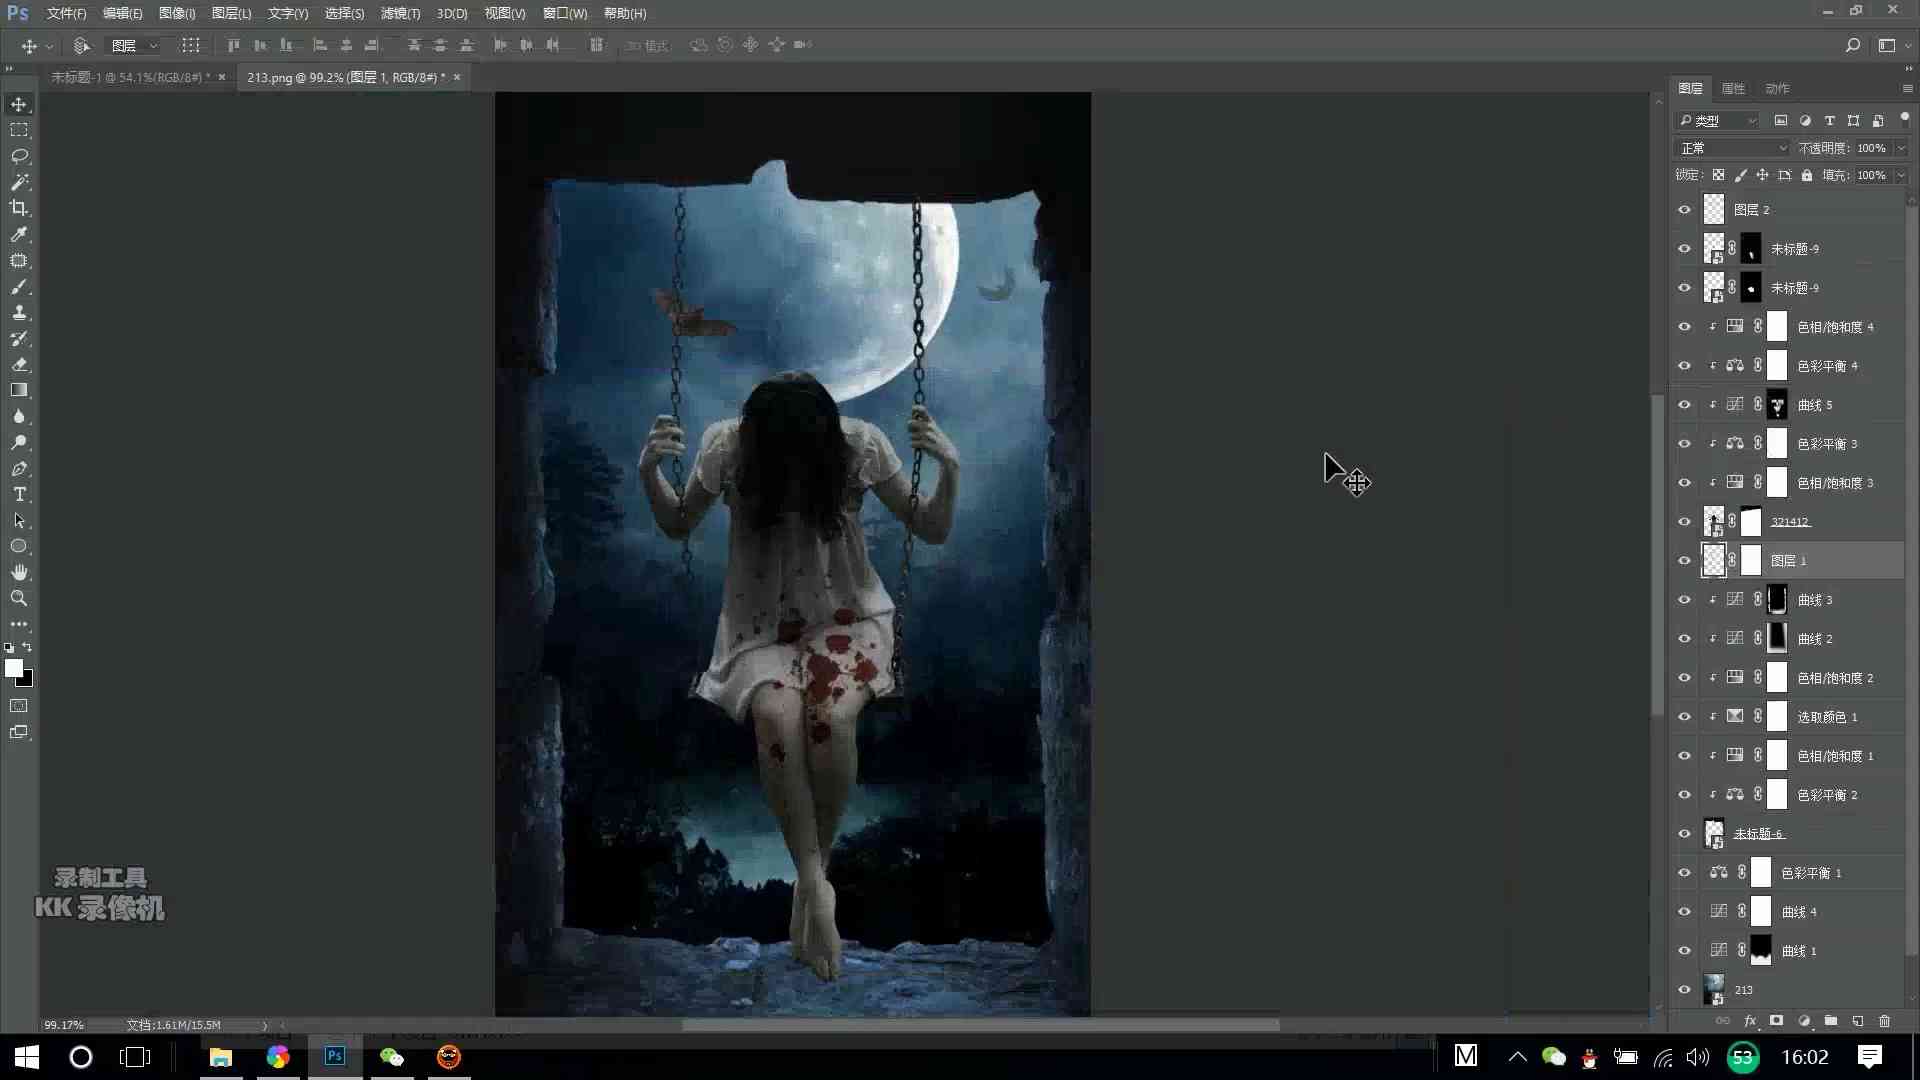Open the auto-select 图层 dropdown
1920x1080 pixels.
134,45
